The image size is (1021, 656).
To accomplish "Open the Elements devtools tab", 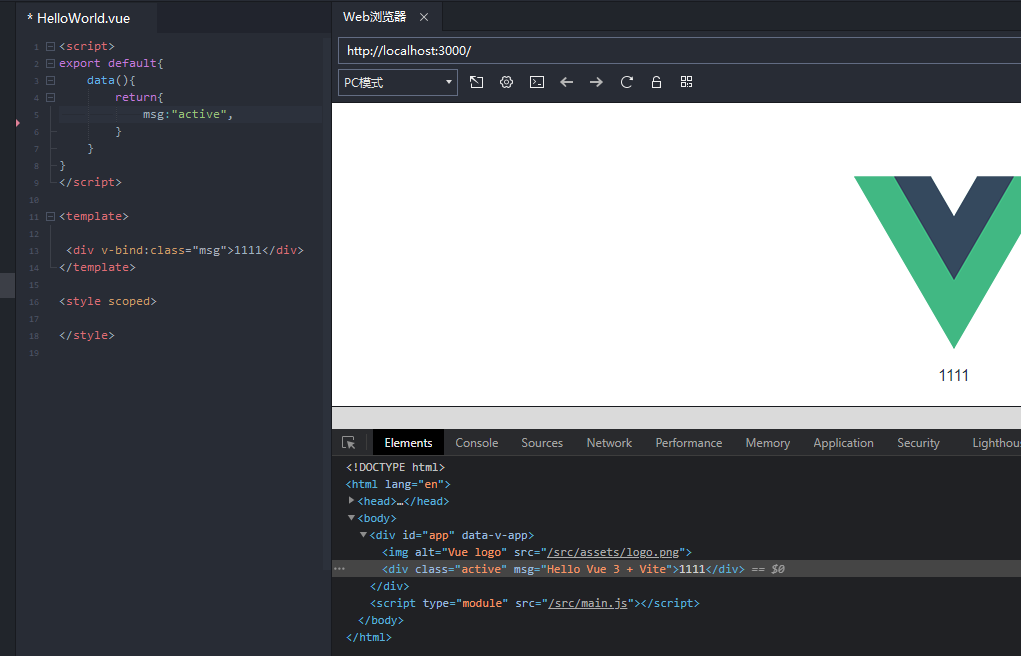I will coord(408,442).
